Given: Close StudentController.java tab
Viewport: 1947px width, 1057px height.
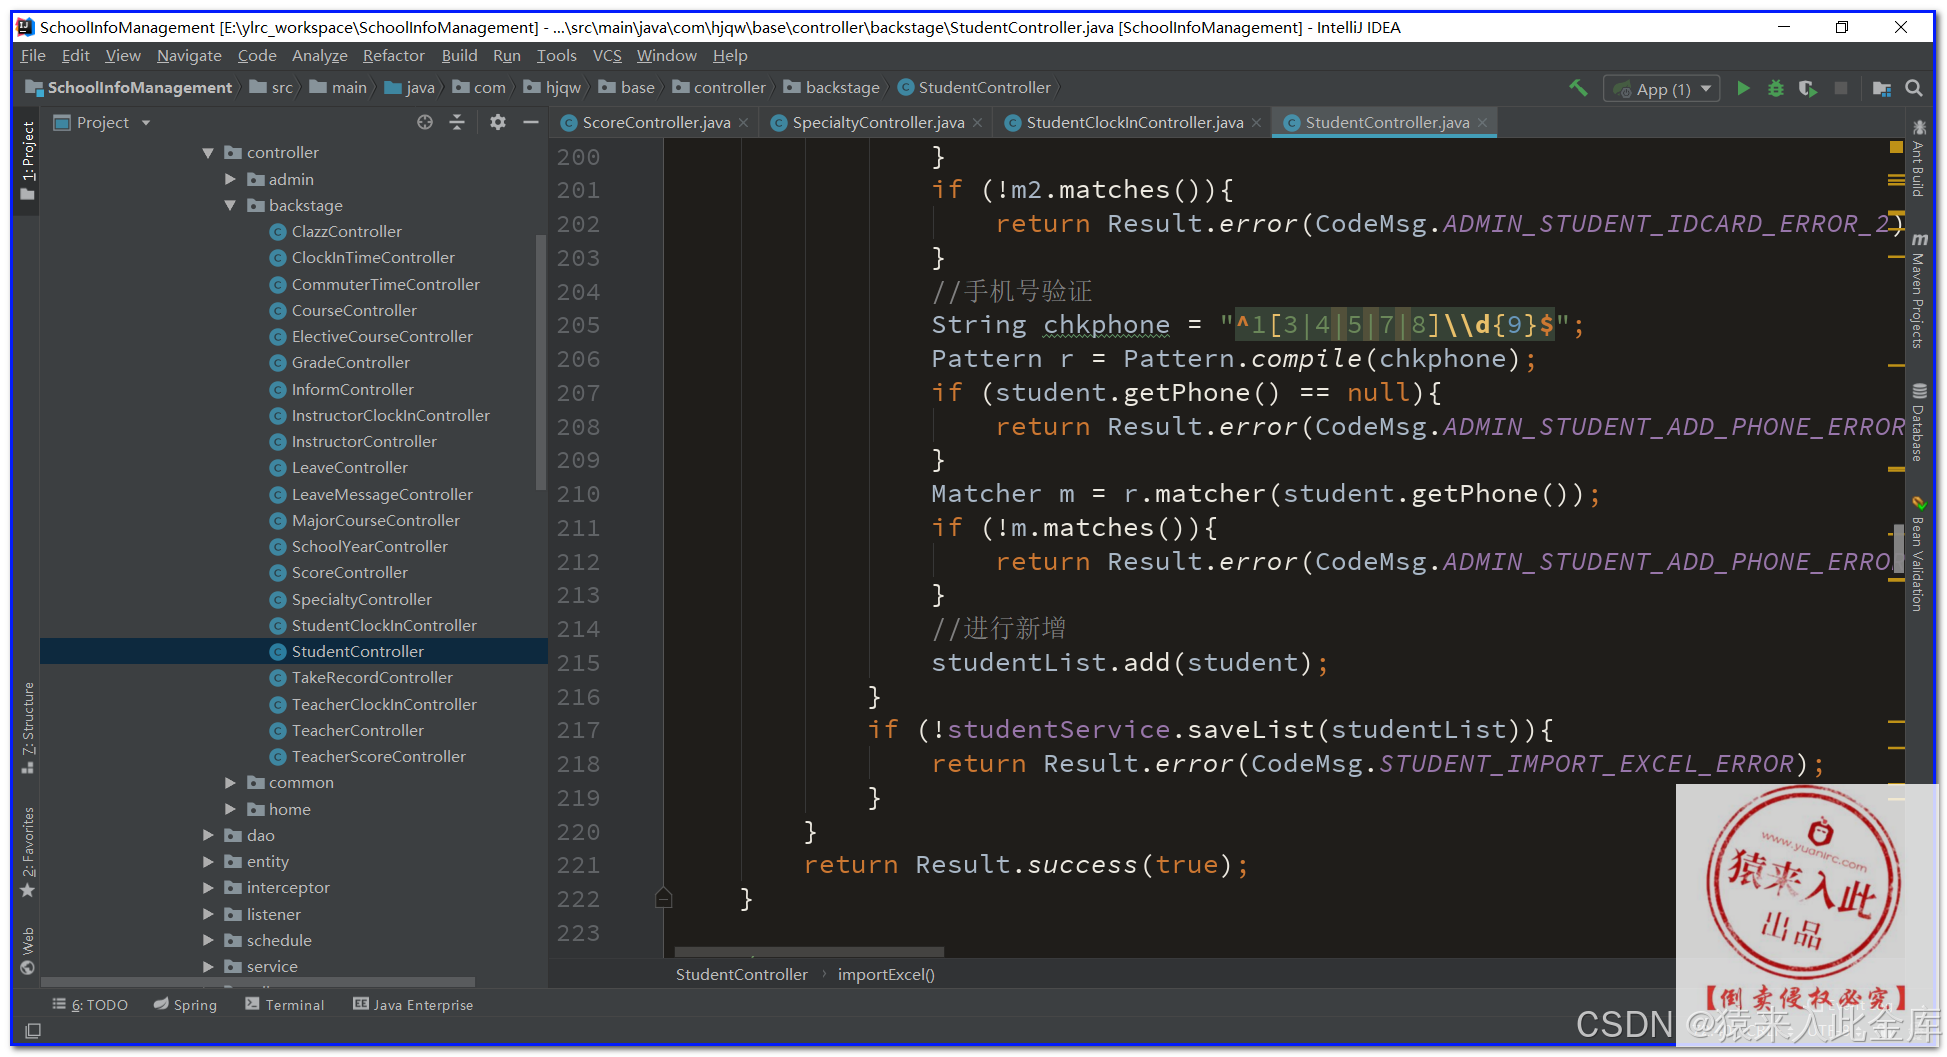Looking at the screenshot, I should coord(1483,123).
